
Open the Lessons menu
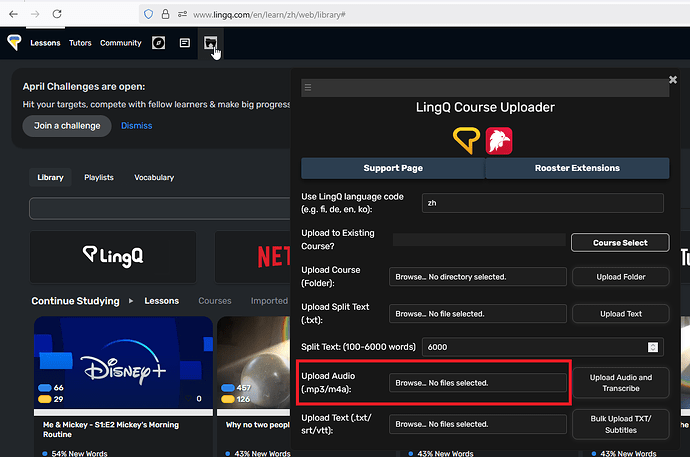[x=45, y=43]
